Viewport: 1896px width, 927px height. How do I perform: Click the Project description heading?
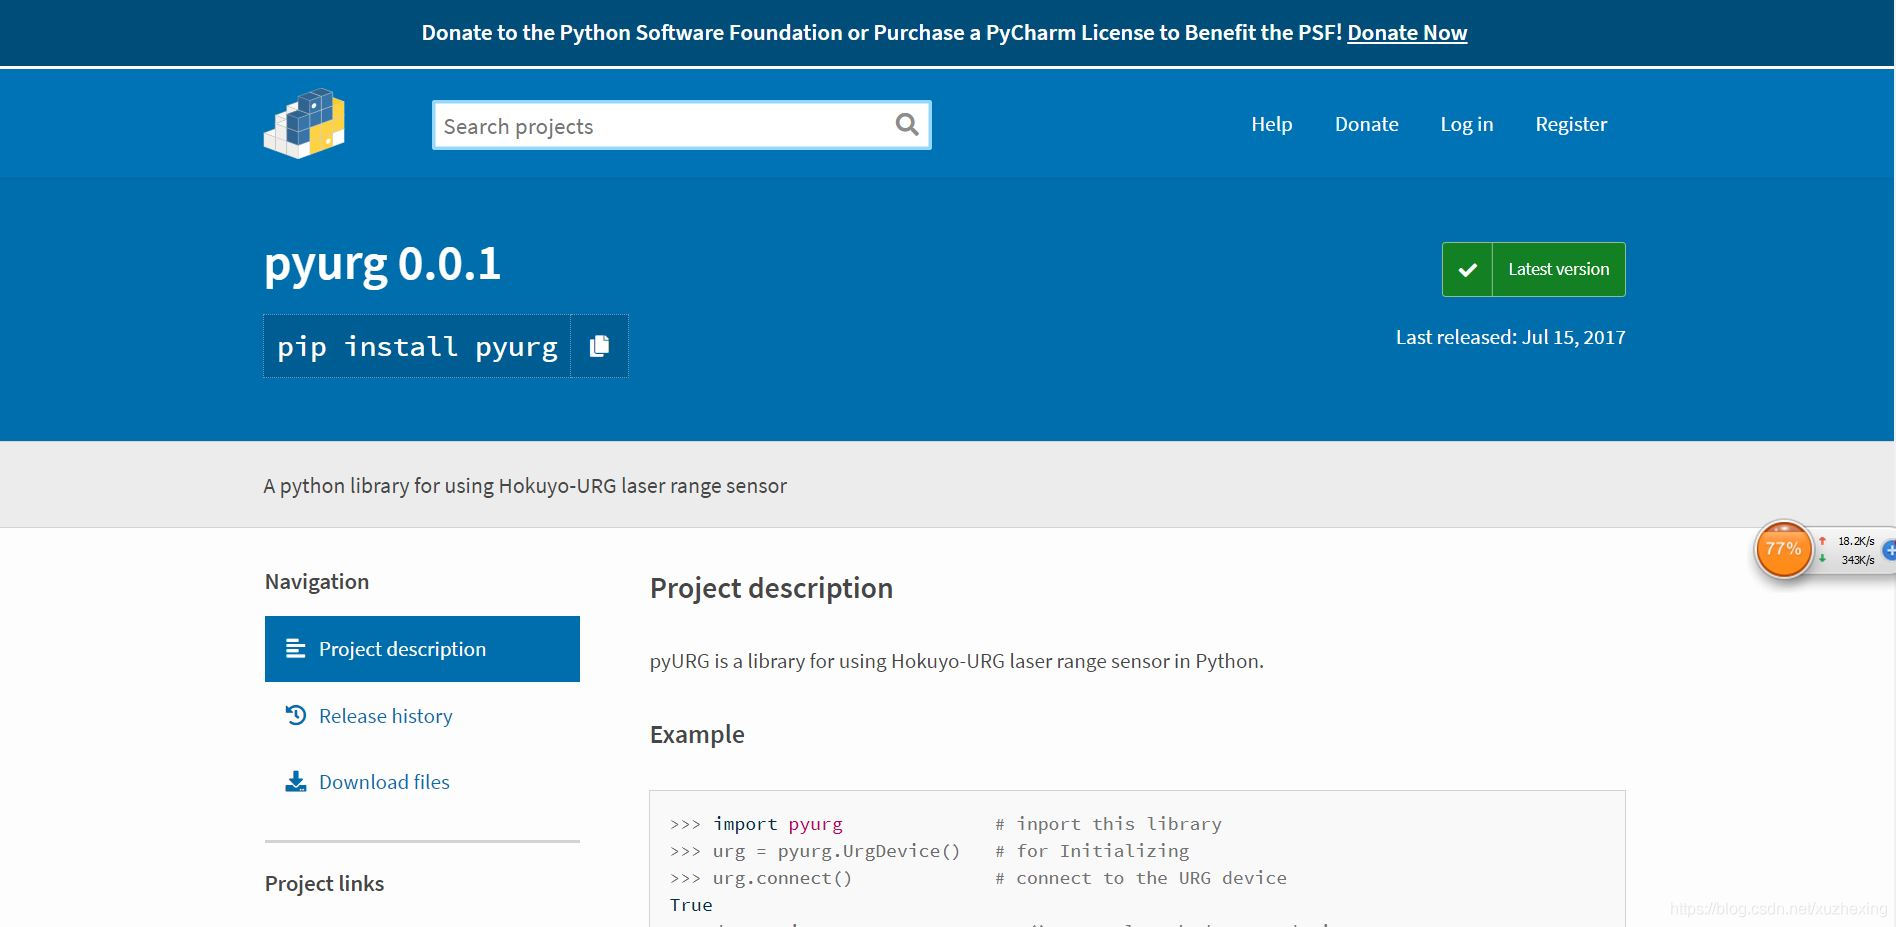coord(771,588)
